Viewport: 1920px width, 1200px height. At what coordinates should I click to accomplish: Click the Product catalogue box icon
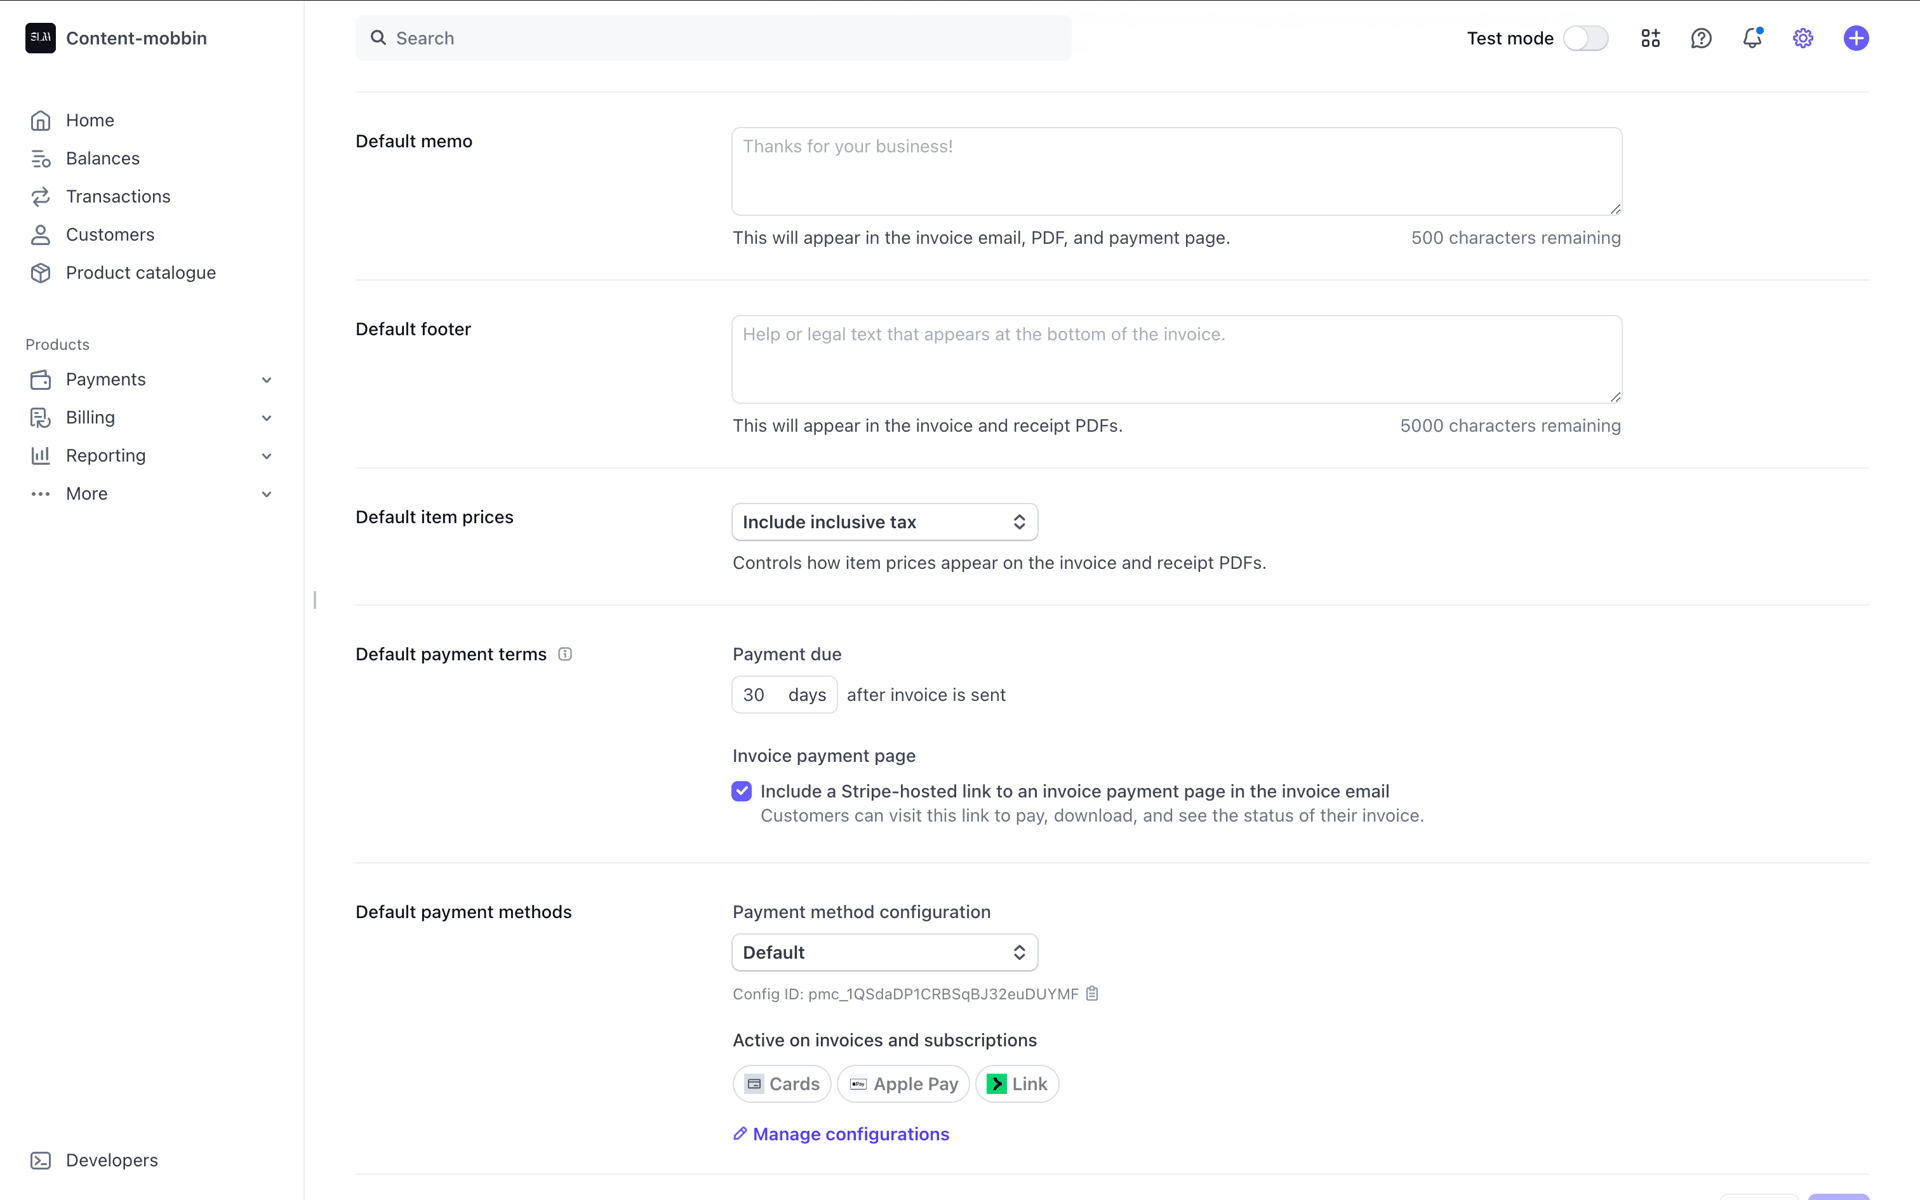pos(40,272)
